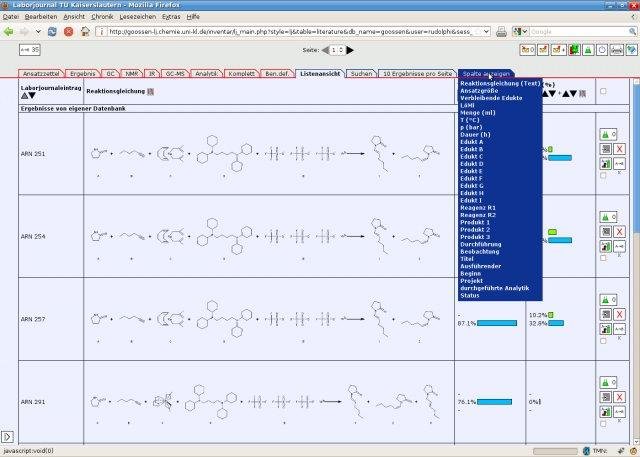This screenshot has width=640, height=457.
Task: Click the Firefox home button
Action: tap(84, 31)
